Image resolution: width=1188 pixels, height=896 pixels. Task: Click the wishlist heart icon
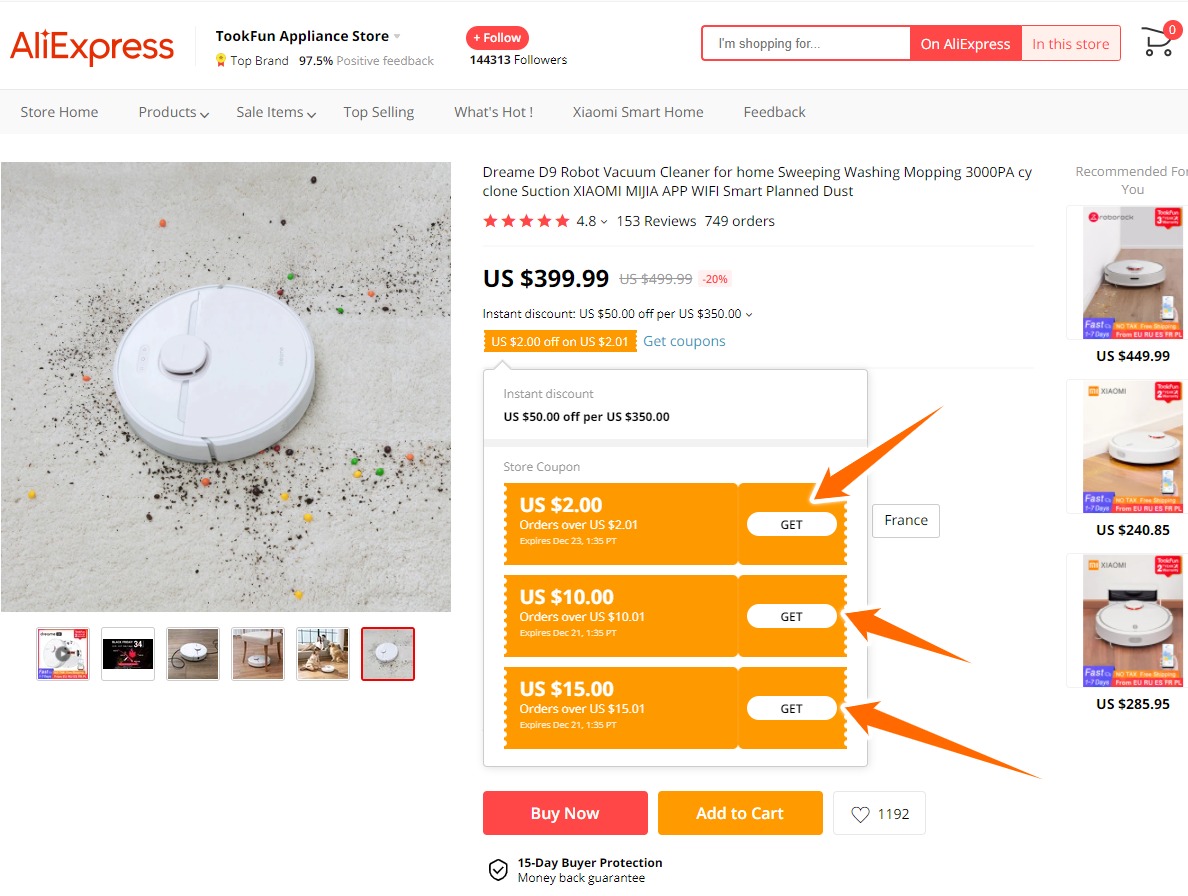click(860, 814)
